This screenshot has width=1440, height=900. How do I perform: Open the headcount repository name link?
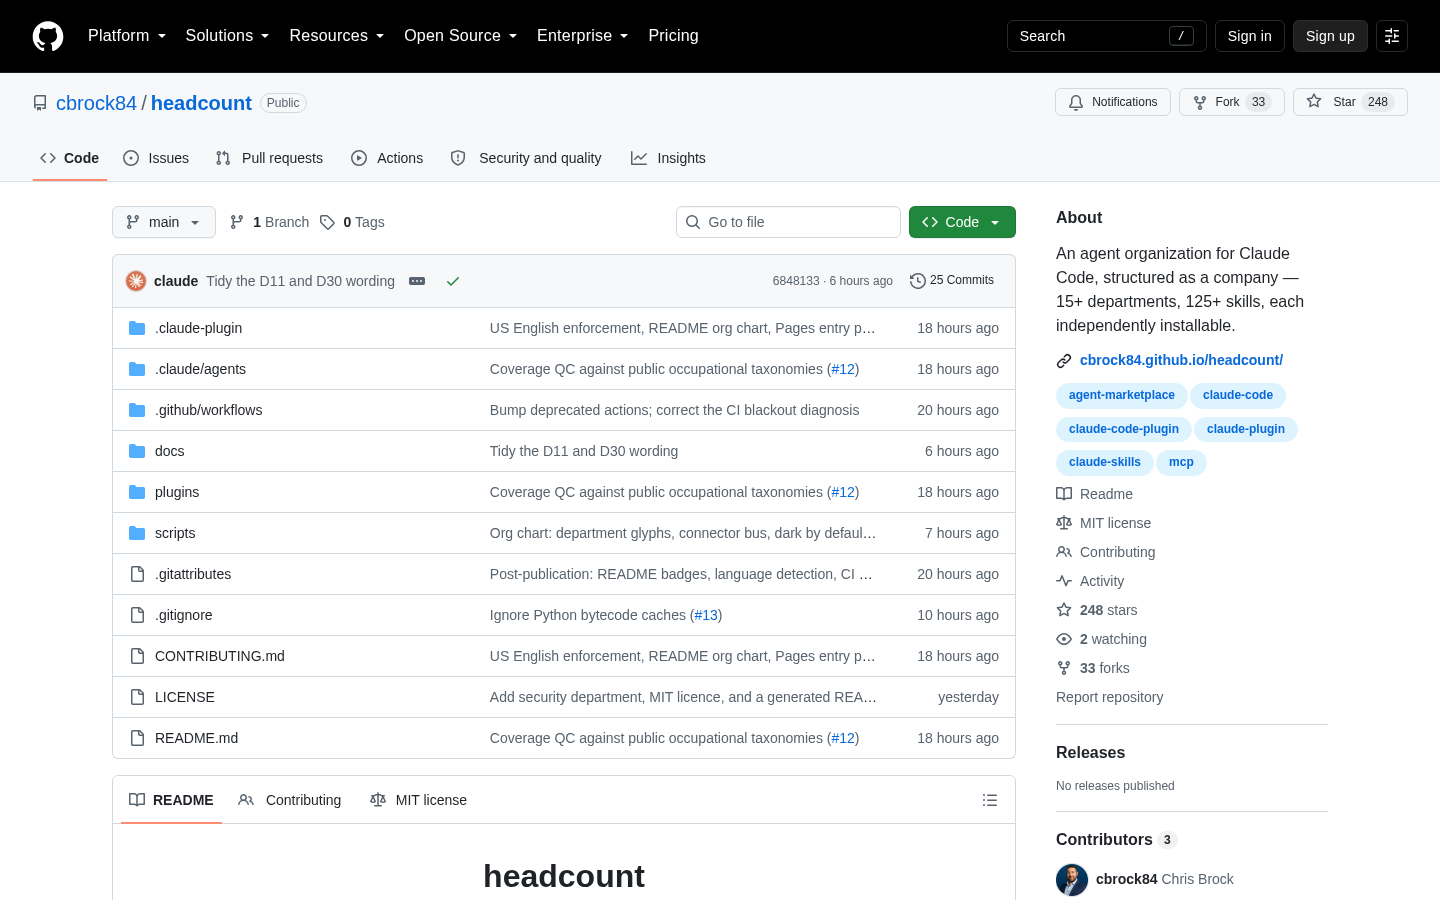click(x=201, y=103)
